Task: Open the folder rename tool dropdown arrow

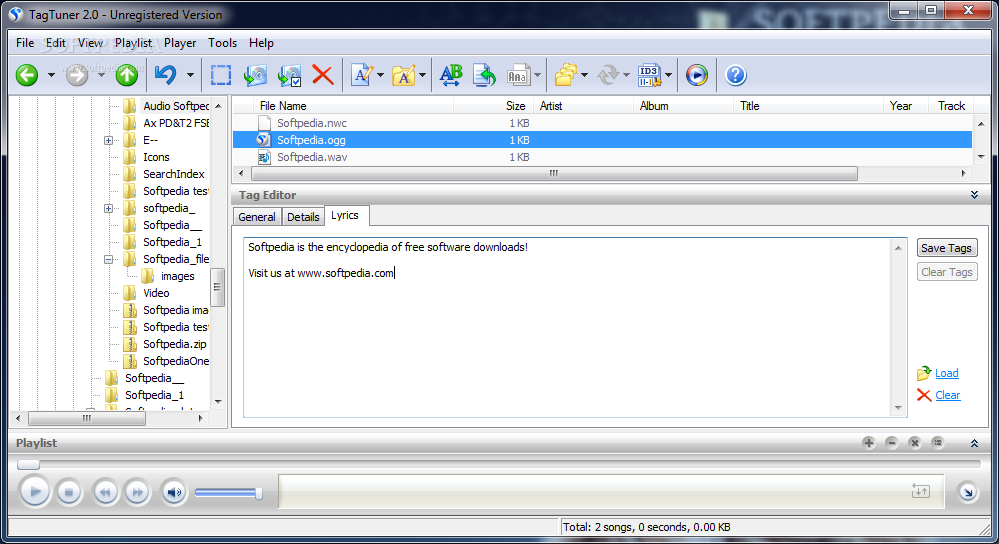Action: tap(422, 75)
